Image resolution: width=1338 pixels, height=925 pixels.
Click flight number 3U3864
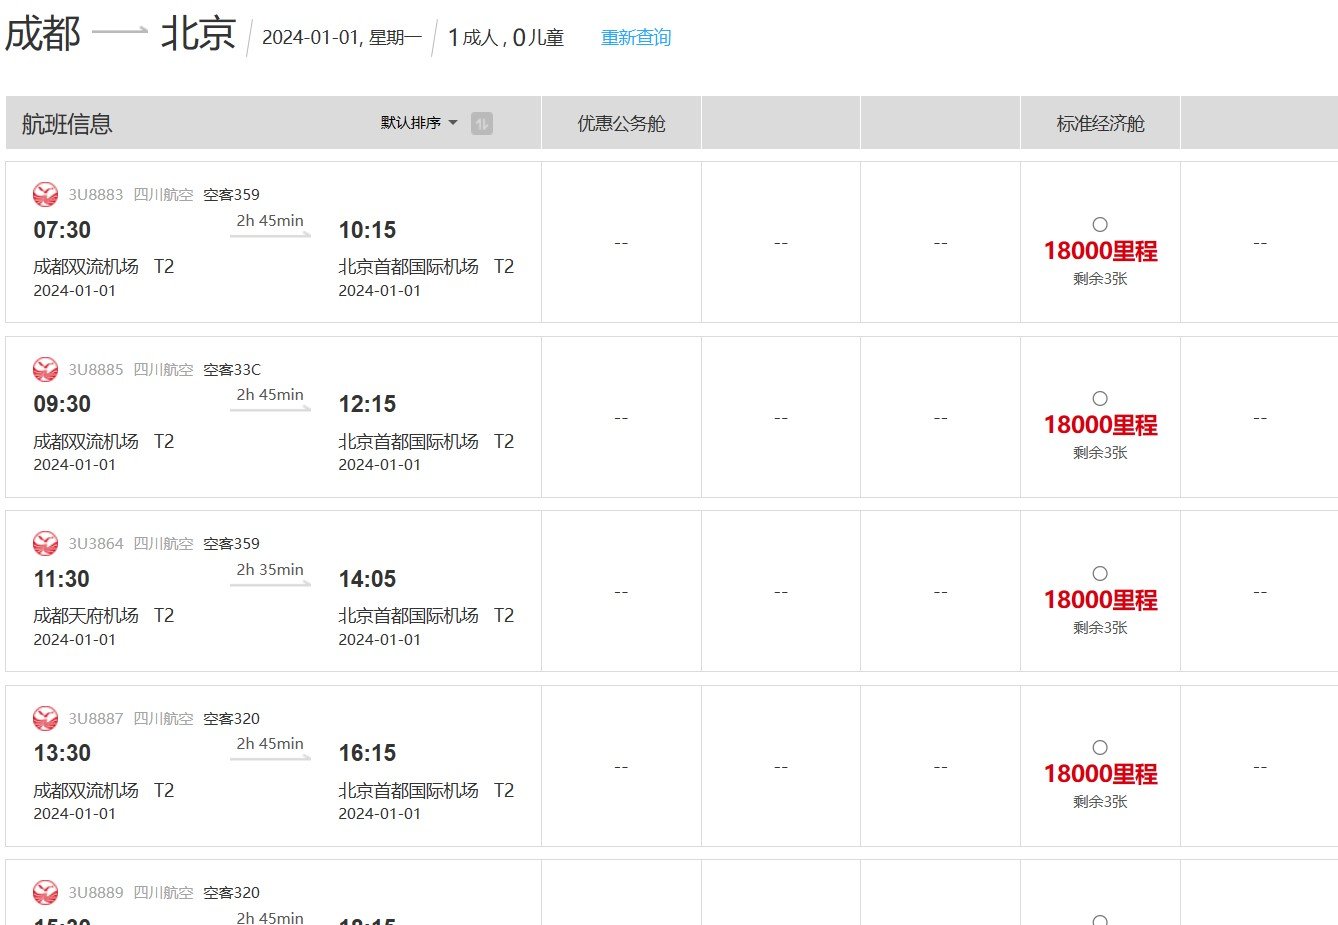click(x=96, y=544)
